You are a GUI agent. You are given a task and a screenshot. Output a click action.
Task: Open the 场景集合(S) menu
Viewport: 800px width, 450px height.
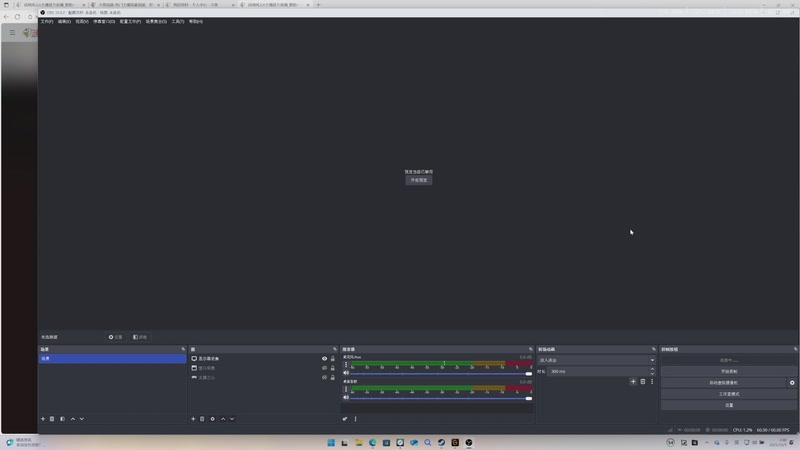(156, 21)
